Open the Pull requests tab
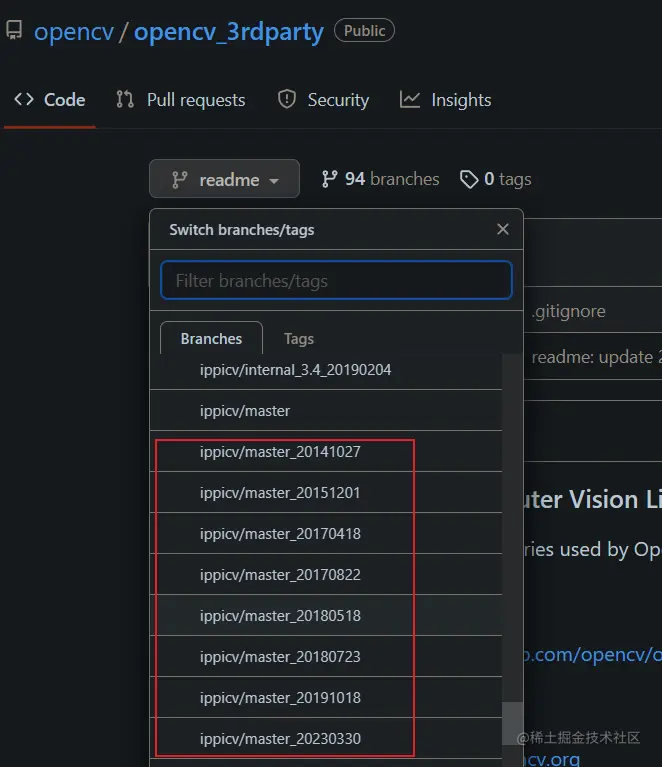This screenshot has width=662, height=767. coord(181,100)
